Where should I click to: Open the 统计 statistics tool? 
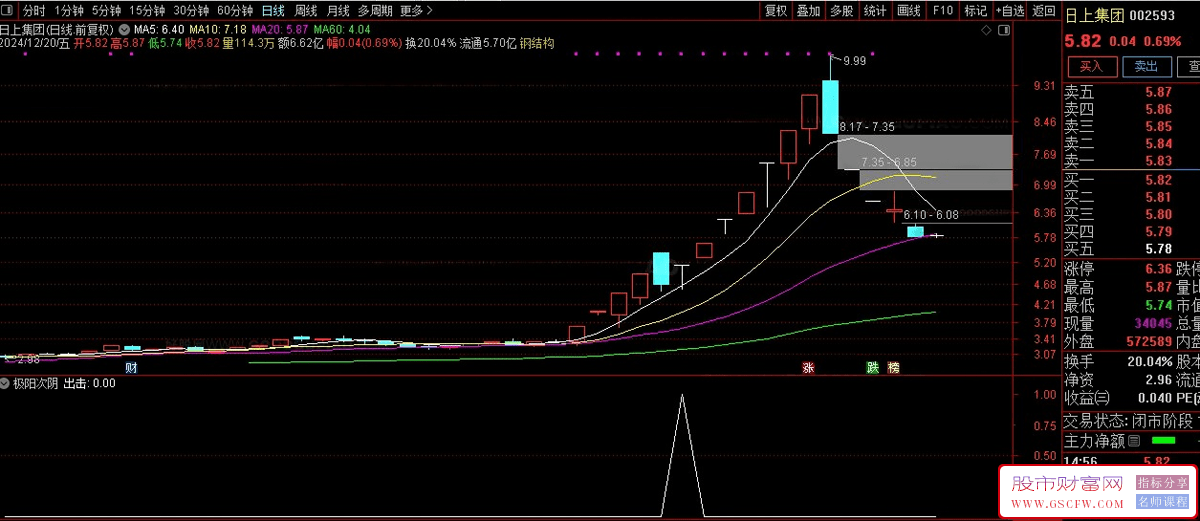click(875, 11)
